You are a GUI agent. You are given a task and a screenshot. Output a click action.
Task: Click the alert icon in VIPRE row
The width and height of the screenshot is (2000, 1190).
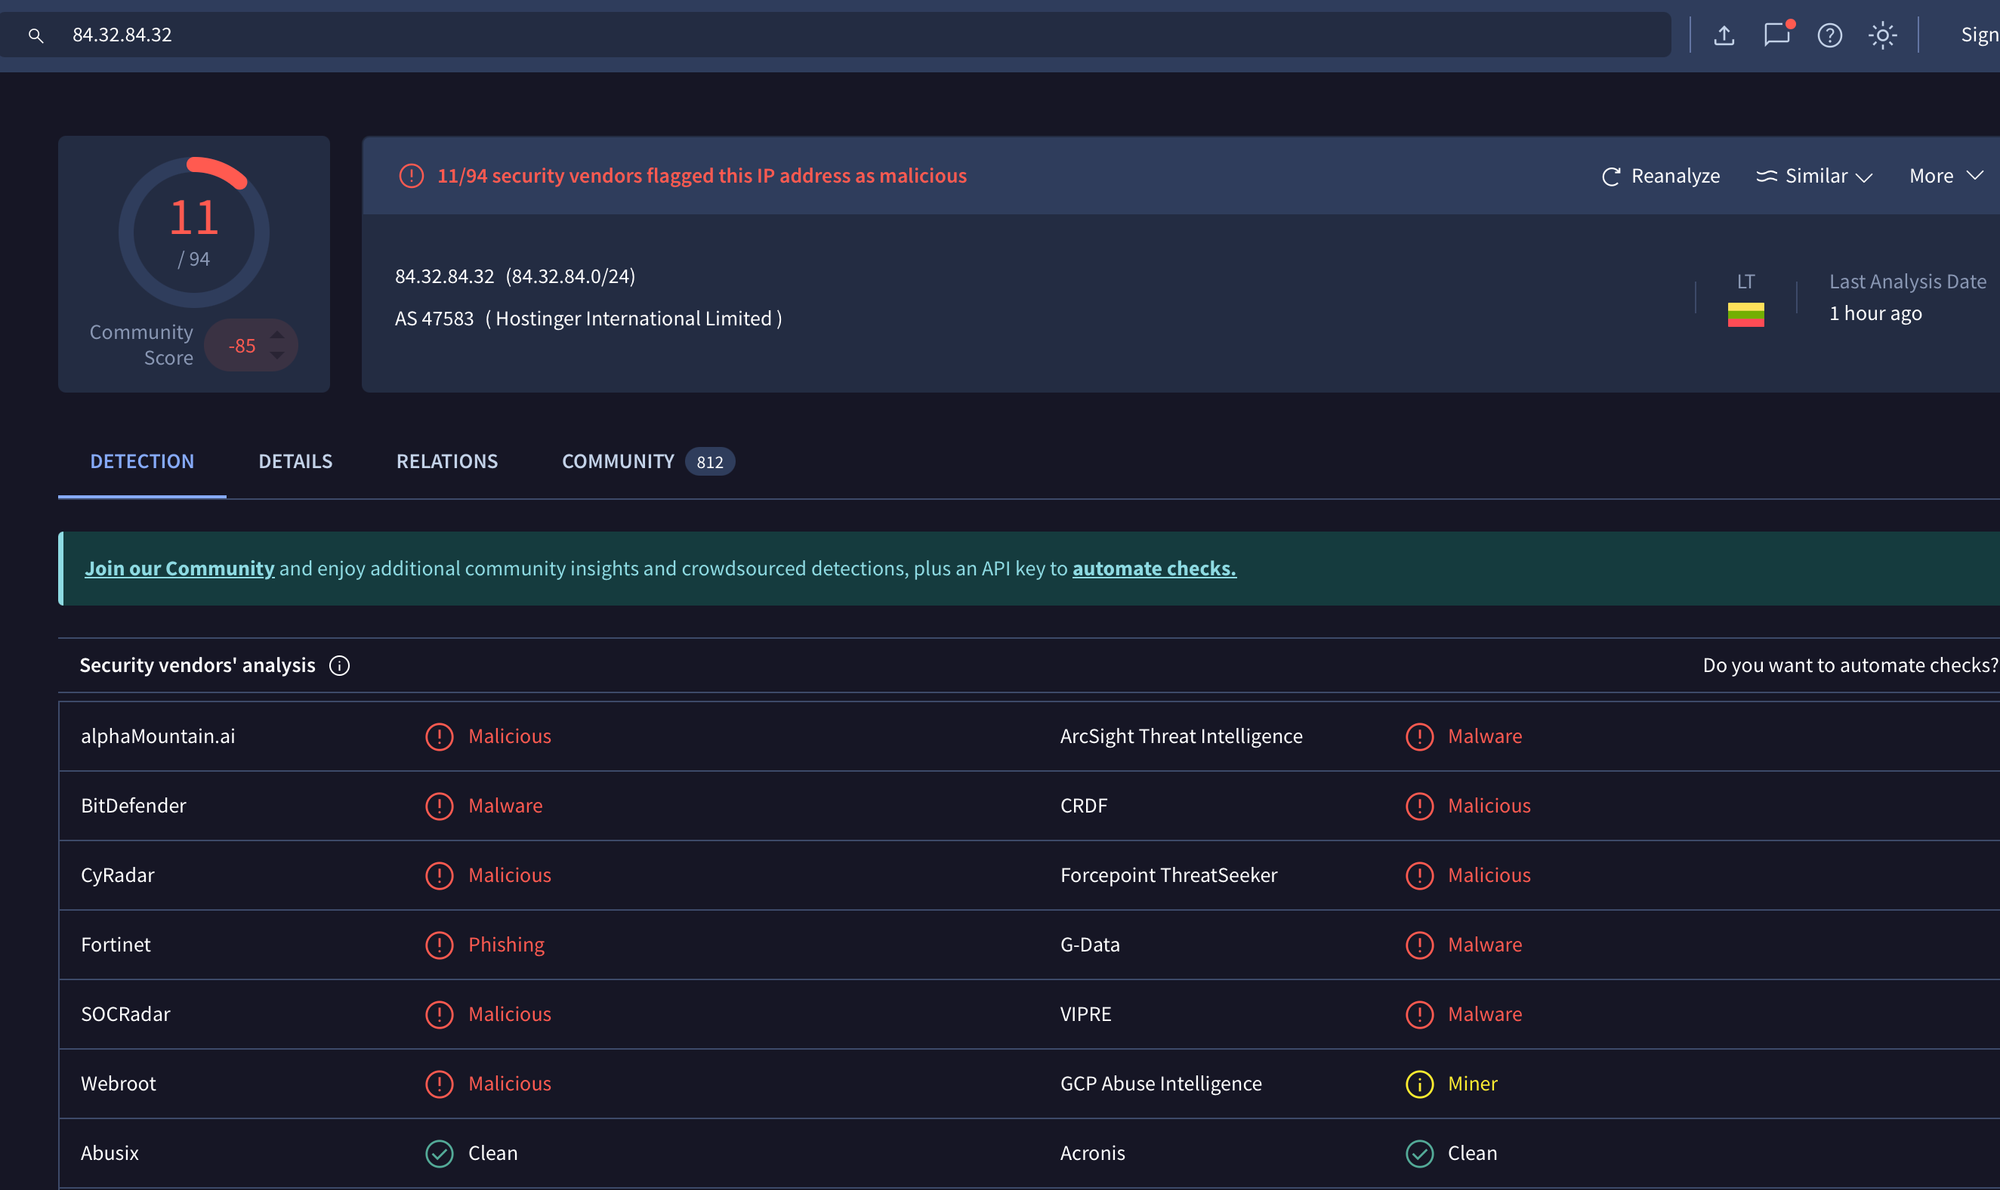1419,1015
